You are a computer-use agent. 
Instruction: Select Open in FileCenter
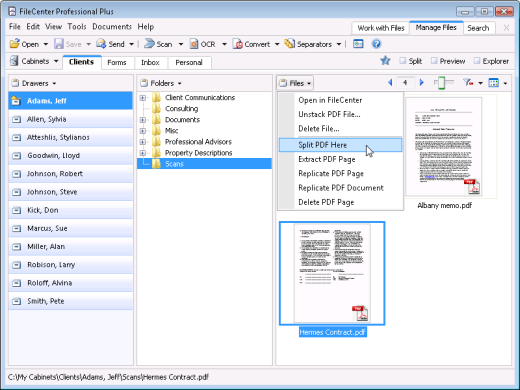(340, 100)
